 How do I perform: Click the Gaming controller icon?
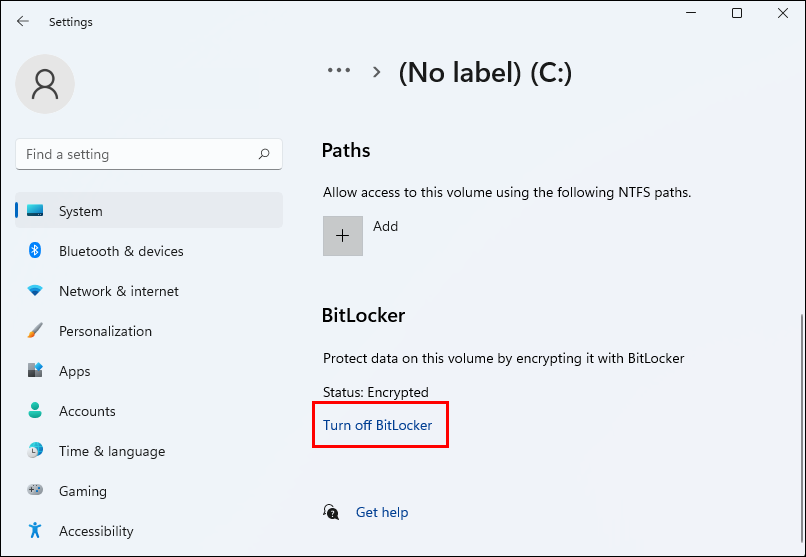click(x=35, y=491)
